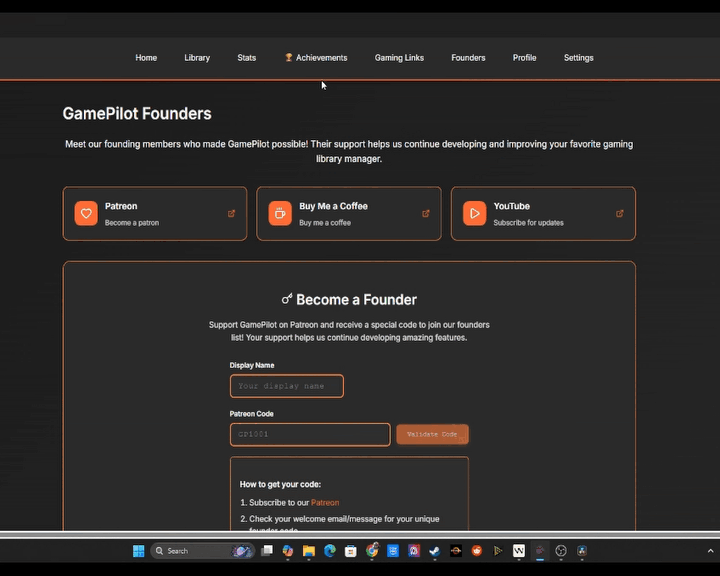
Task: Click the YouTube play icon
Action: point(474,213)
